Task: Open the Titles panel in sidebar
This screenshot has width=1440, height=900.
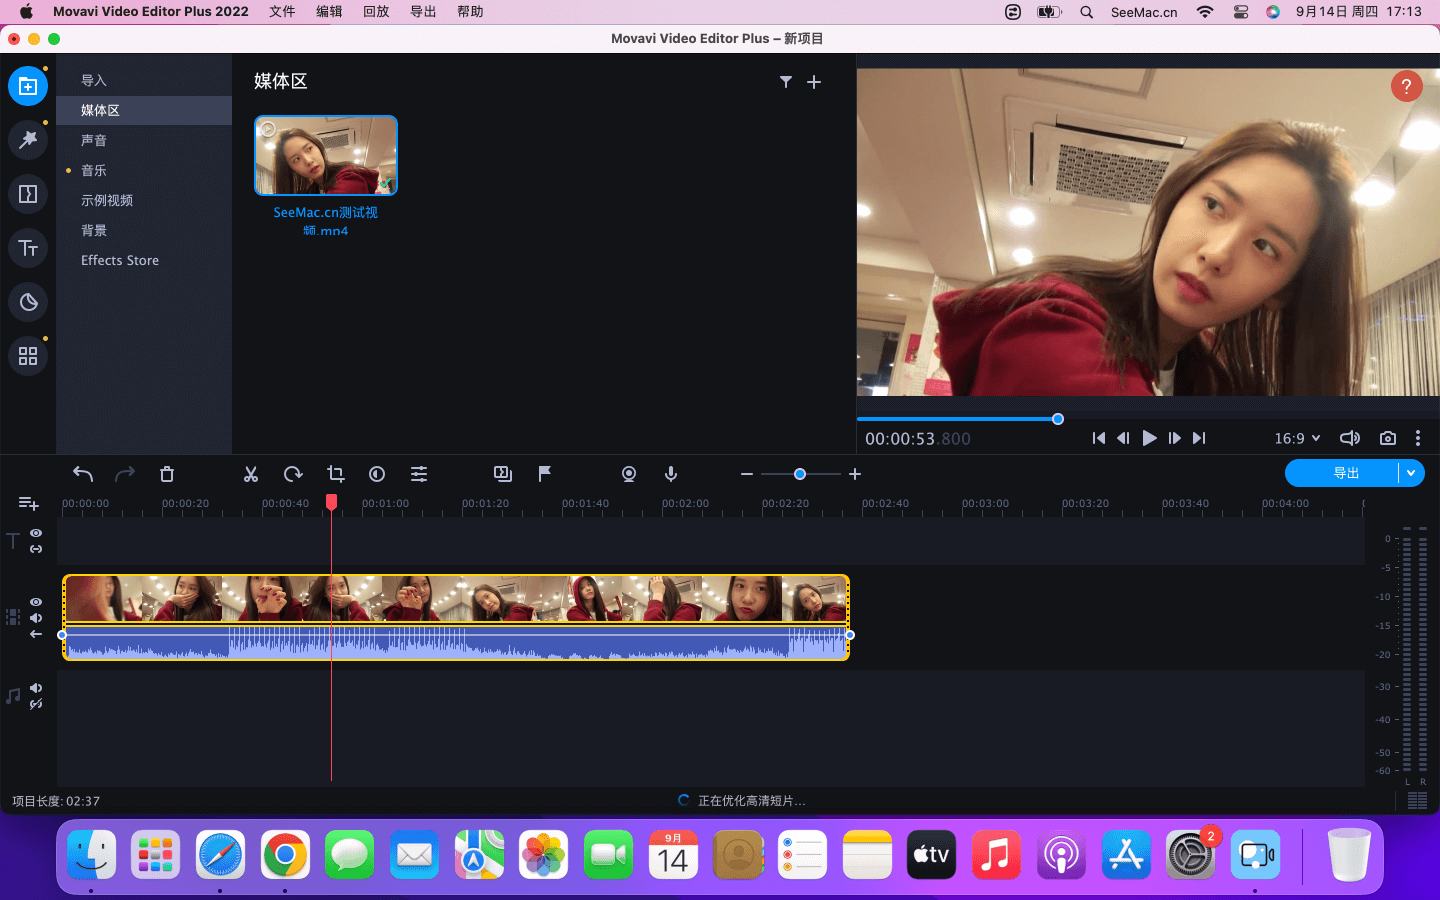Action: click(28, 248)
